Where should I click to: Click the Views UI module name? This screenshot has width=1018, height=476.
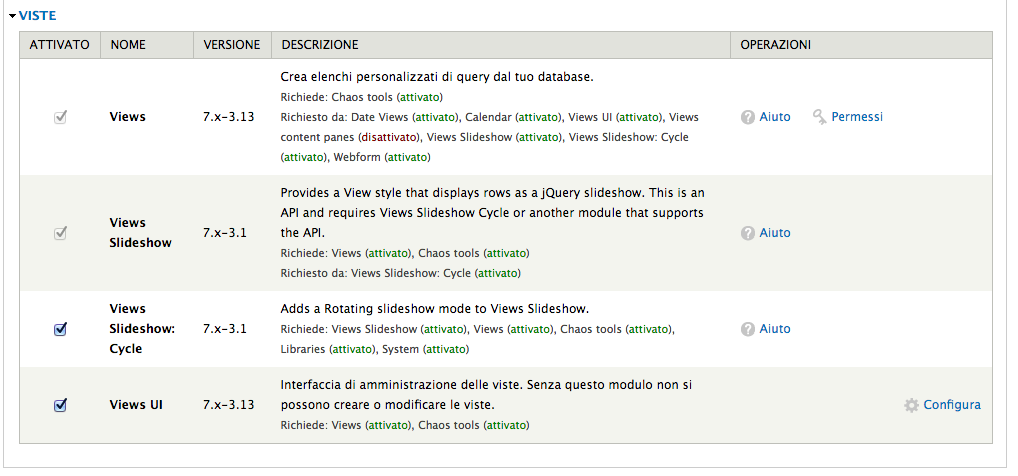pyautogui.click(x=136, y=405)
